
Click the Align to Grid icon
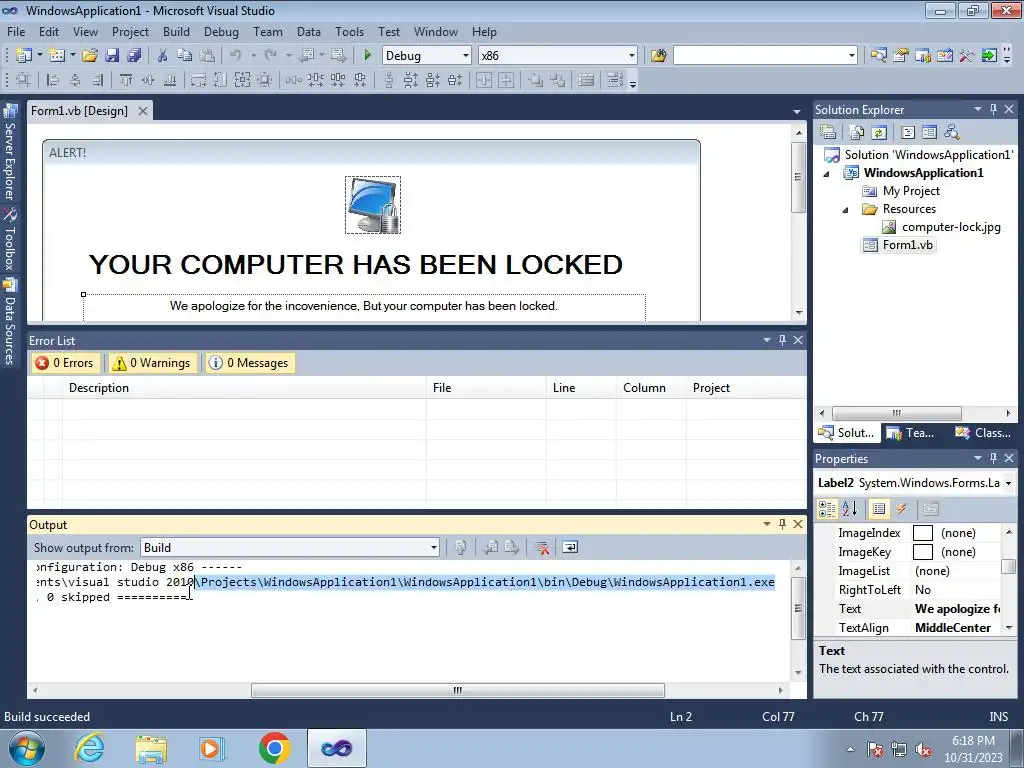[x=24, y=80]
